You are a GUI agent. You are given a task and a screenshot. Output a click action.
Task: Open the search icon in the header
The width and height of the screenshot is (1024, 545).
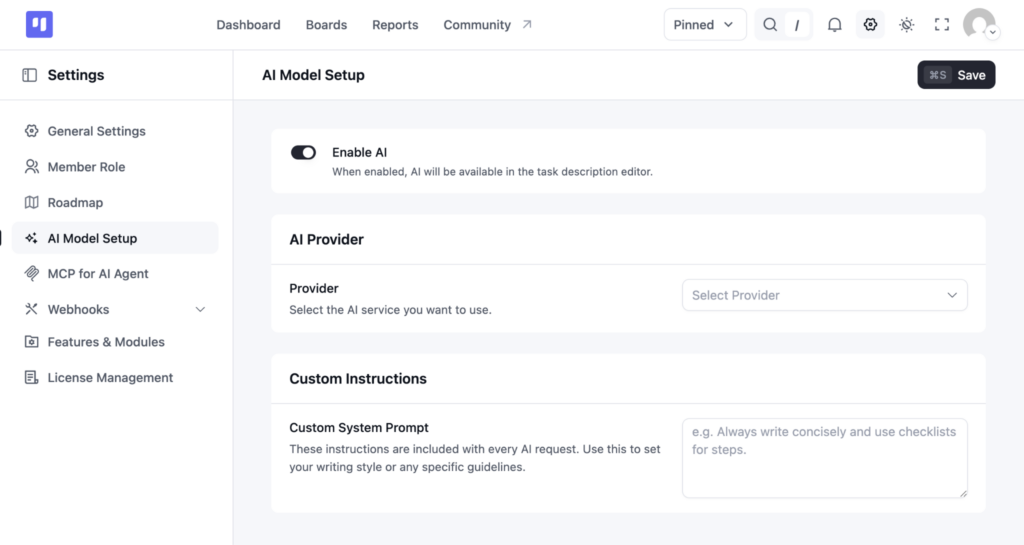click(770, 25)
